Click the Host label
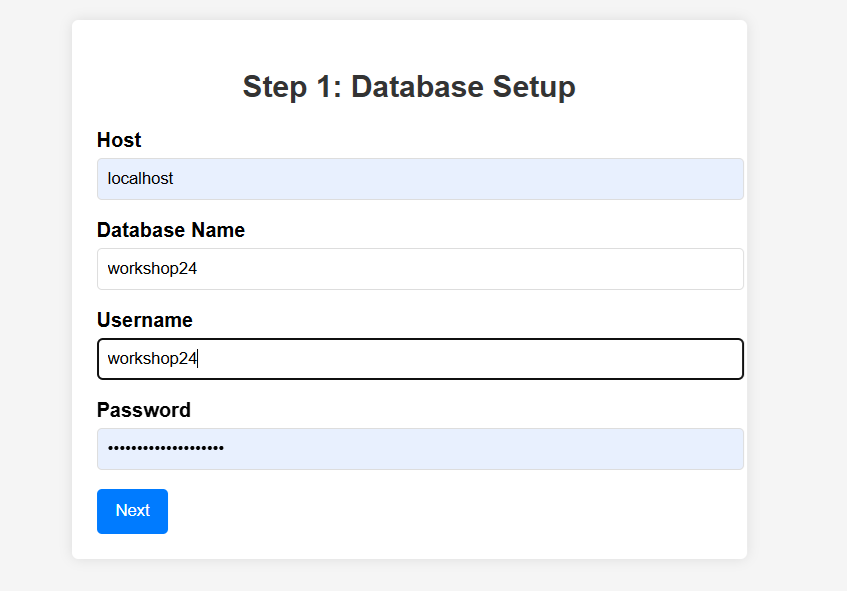847x591 pixels. (119, 140)
